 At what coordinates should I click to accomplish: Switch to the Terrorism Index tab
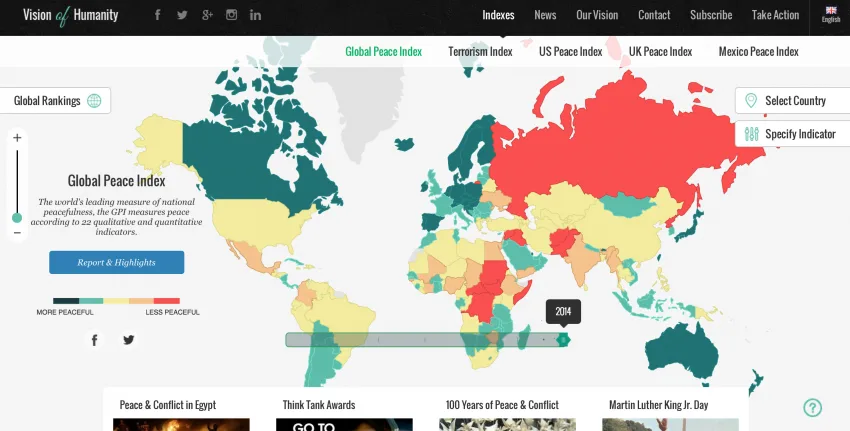(x=480, y=52)
